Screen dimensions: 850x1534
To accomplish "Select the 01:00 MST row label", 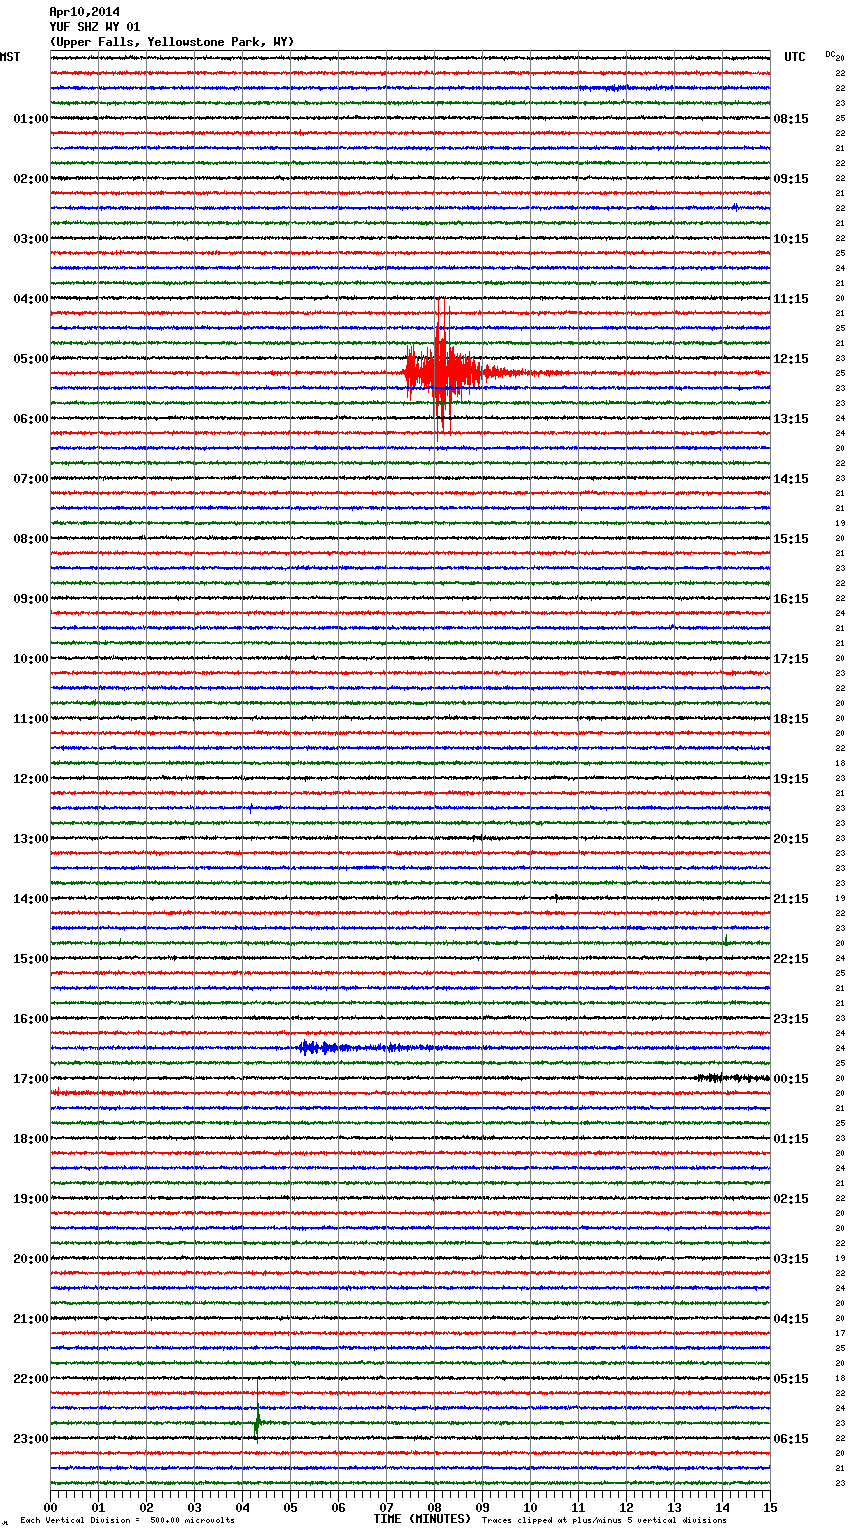I will coord(30,119).
